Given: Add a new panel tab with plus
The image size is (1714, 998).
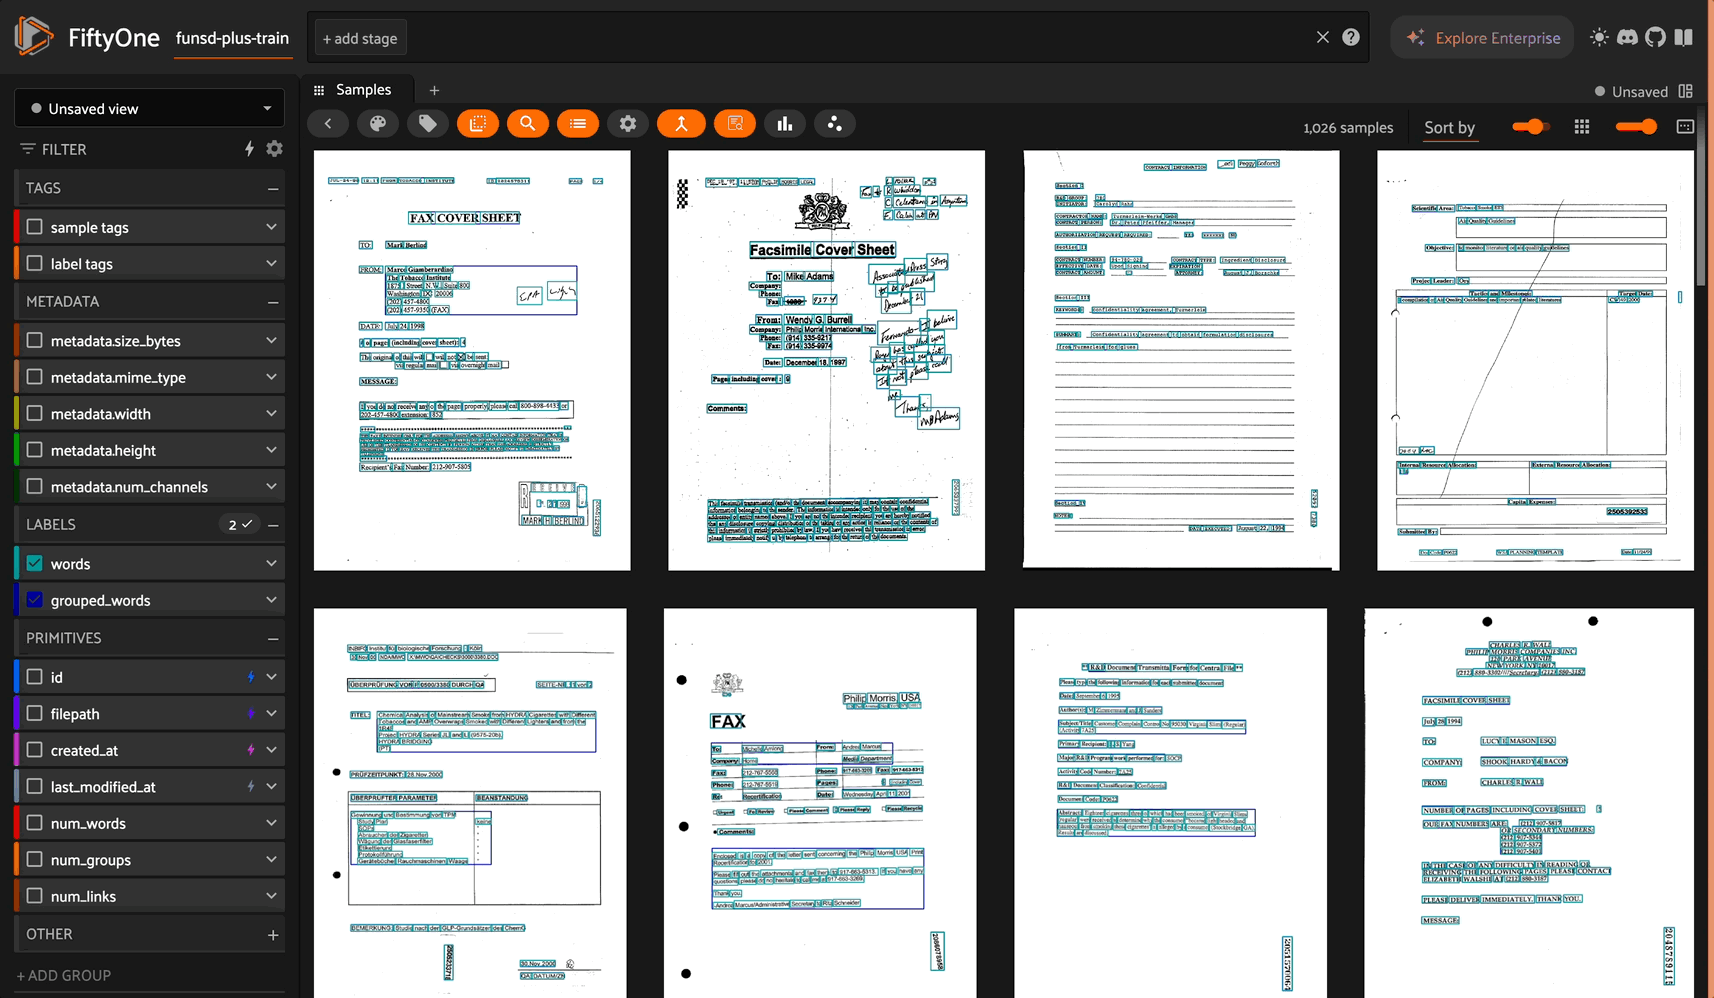Looking at the screenshot, I should (434, 91).
